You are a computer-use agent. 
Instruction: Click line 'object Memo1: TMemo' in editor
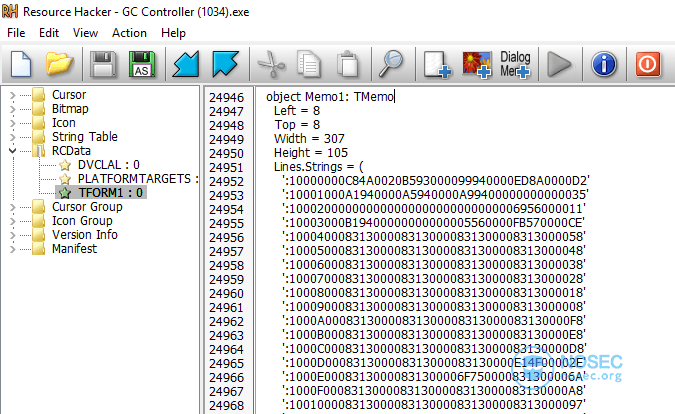click(x=330, y=96)
